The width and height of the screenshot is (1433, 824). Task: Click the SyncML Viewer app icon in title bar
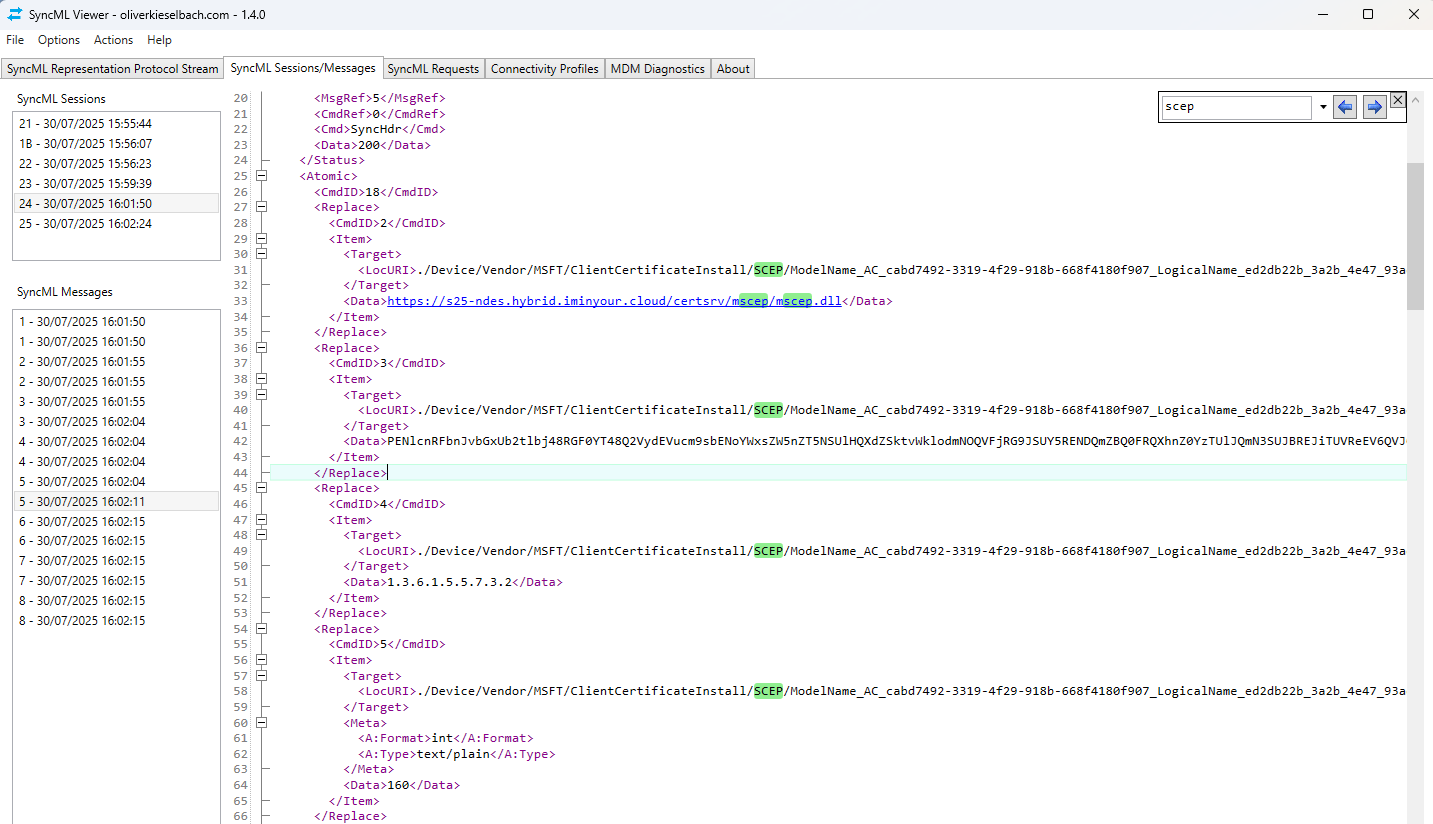tap(15, 15)
